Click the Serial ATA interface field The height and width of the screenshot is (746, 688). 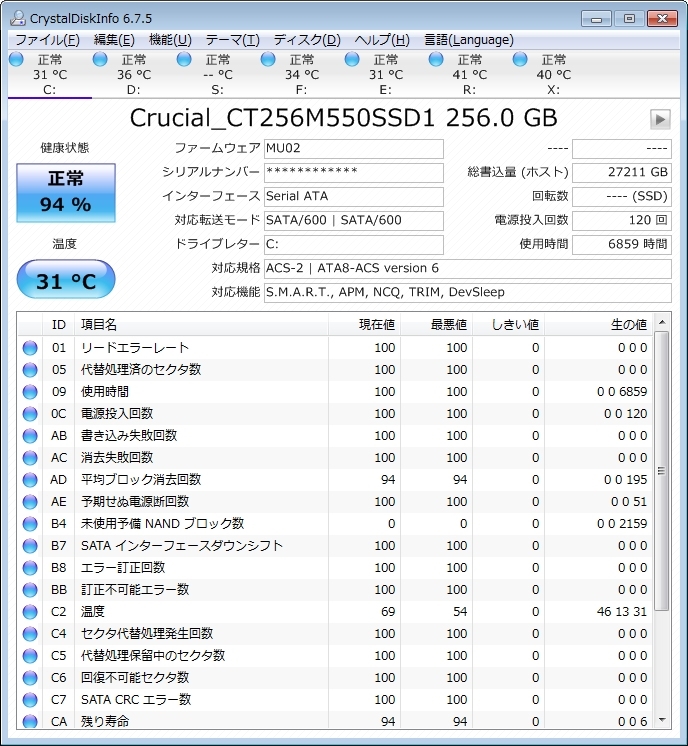coord(354,196)
